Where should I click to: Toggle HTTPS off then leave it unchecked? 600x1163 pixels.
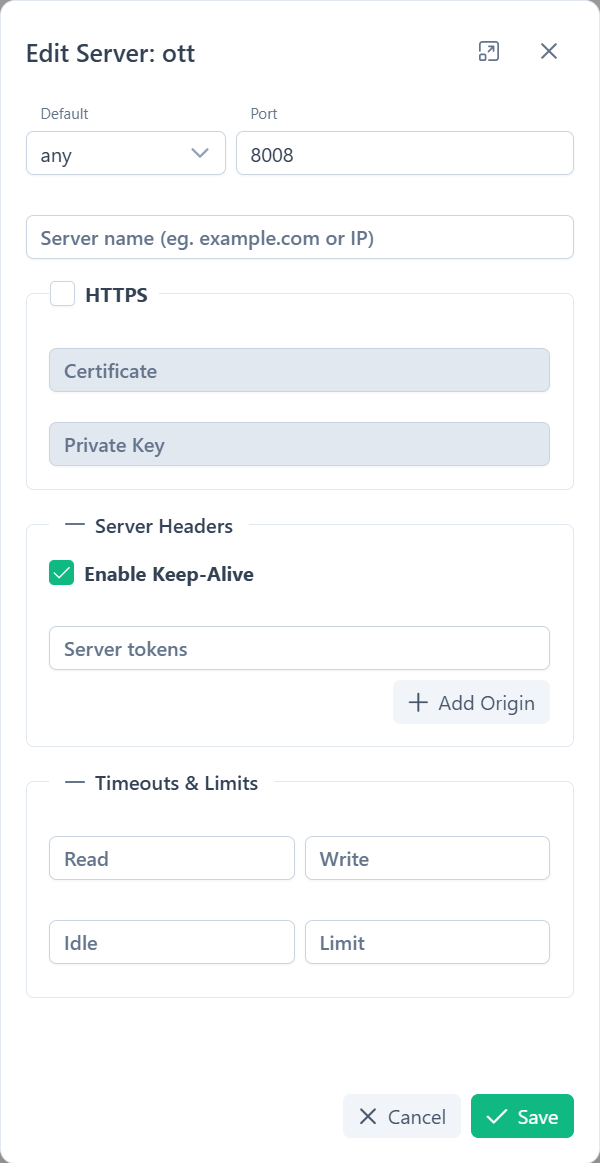point(62,293)
